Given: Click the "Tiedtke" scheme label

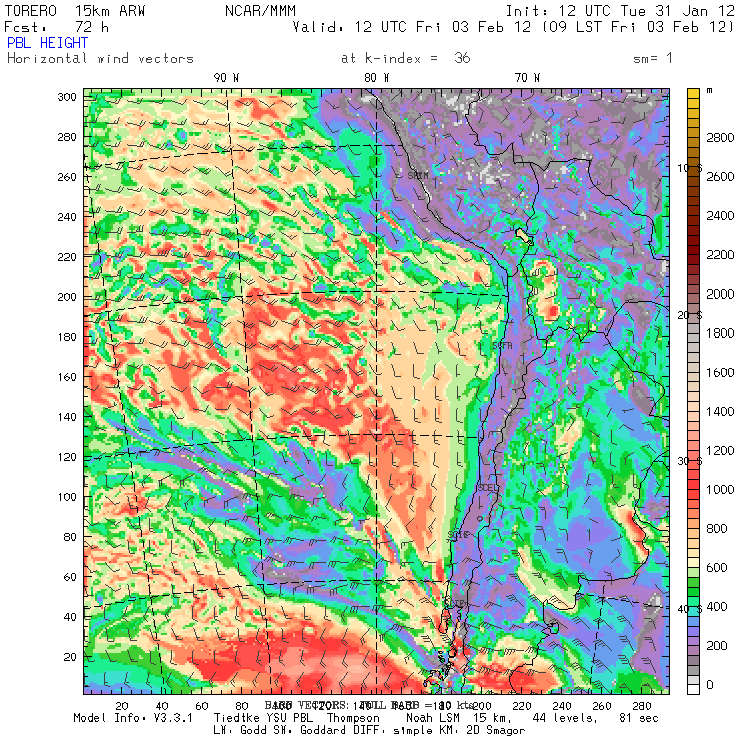Looking at the screenshot, I should (x=235, y=718).
